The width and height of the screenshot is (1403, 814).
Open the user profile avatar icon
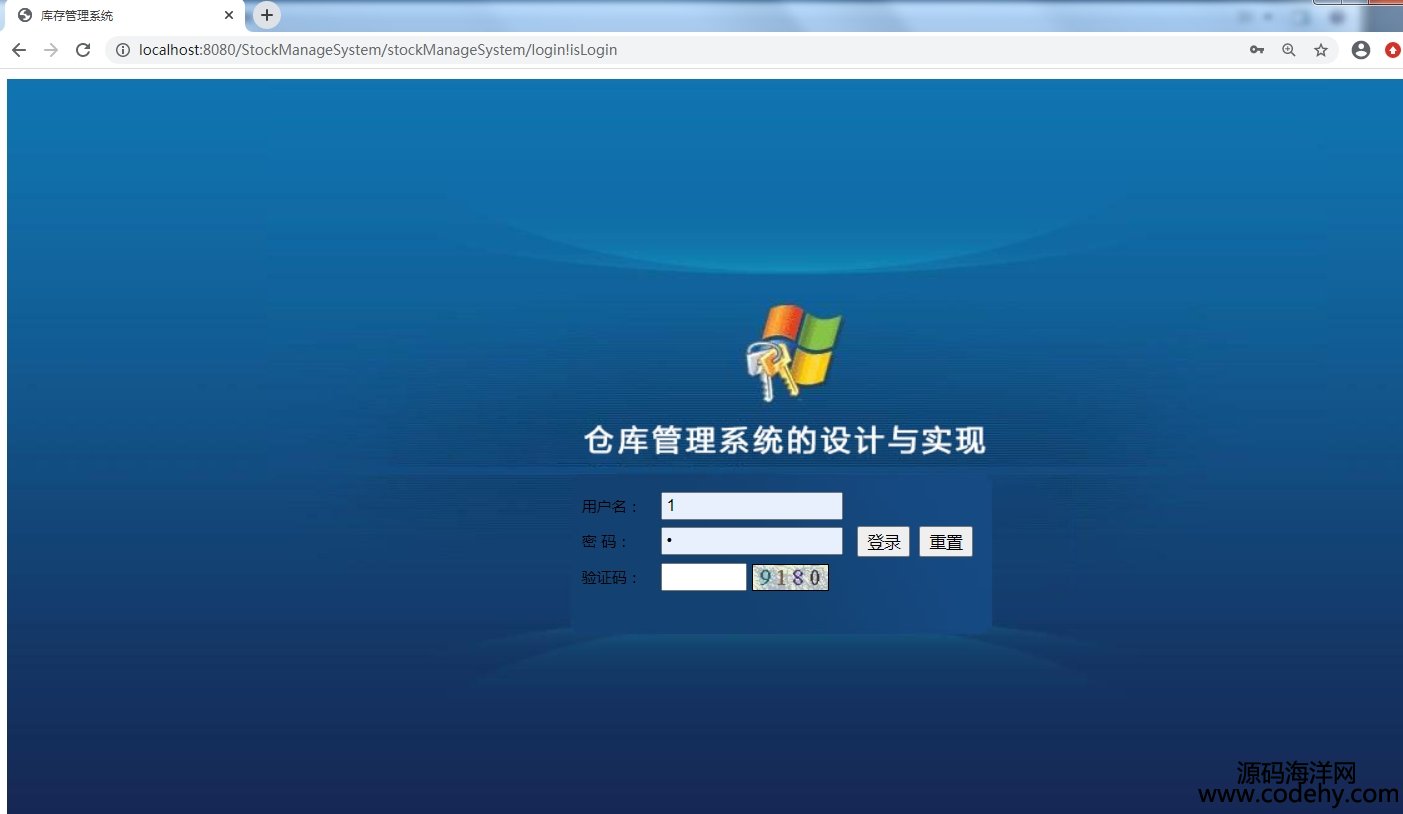coord(1361,50)
